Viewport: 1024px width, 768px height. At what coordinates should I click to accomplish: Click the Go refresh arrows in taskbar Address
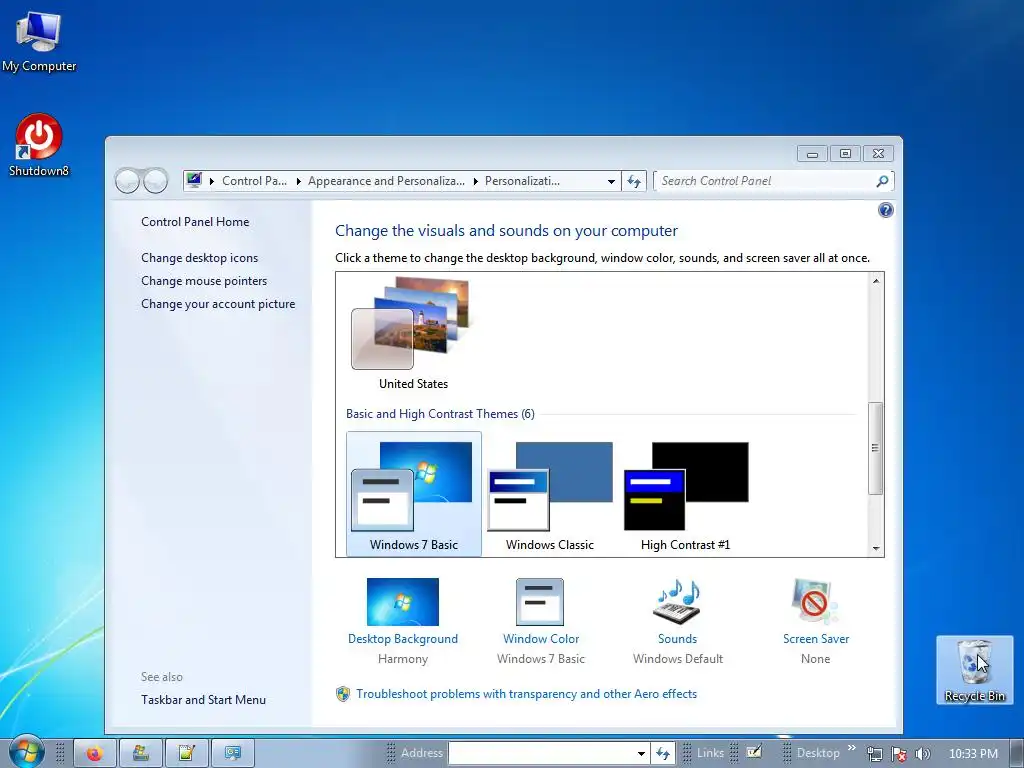pos(663,754)
